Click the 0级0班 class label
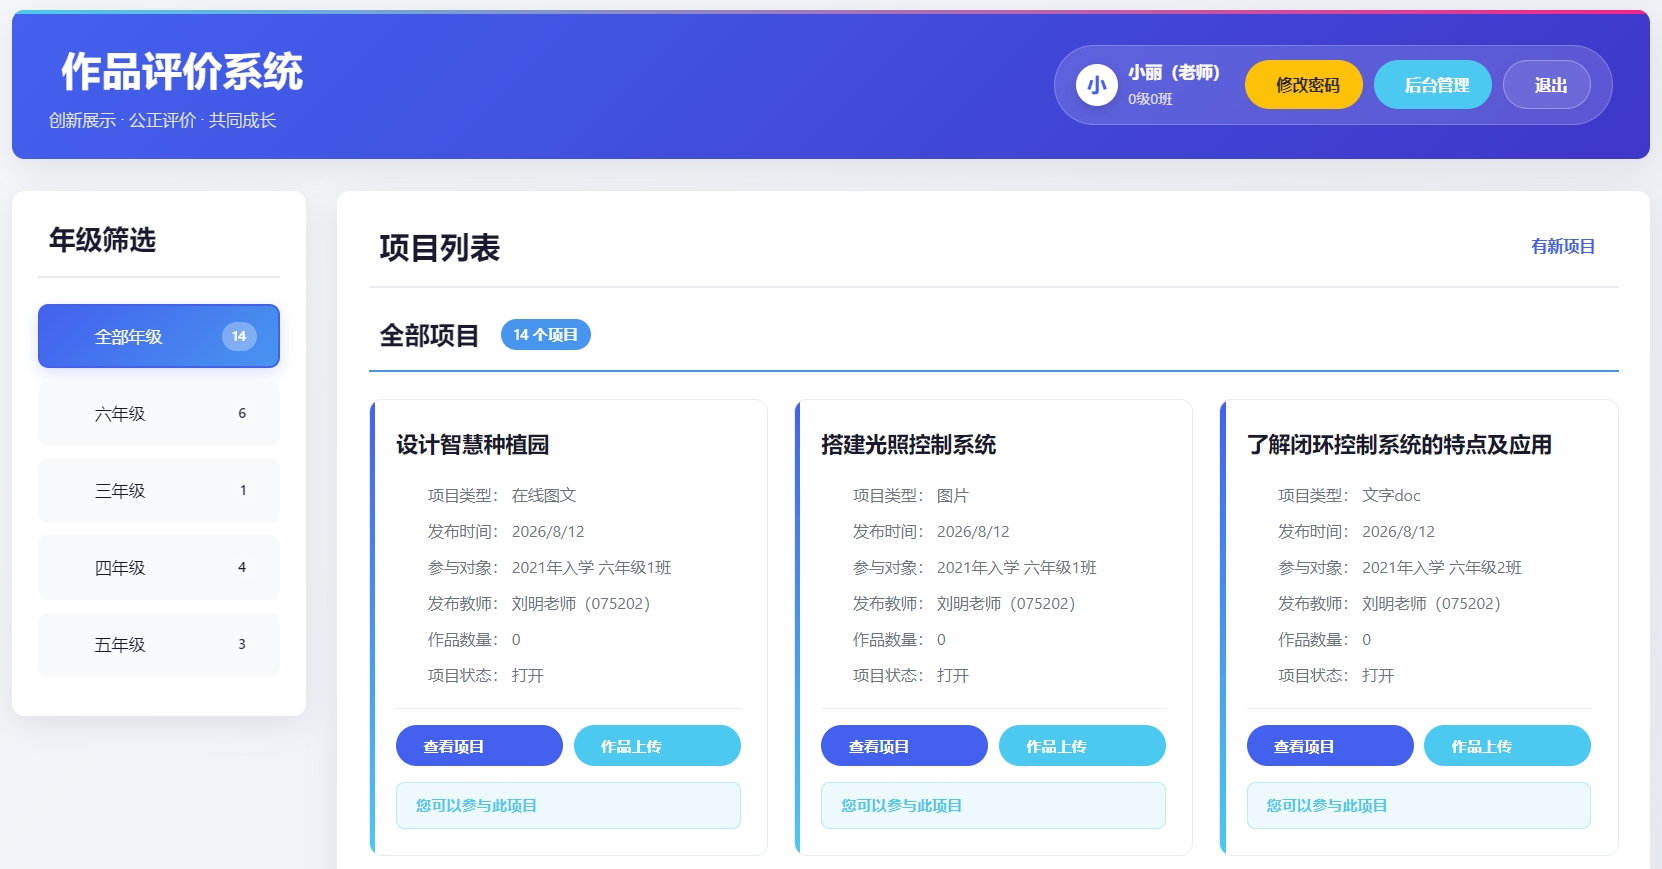1662x869 pixels. [x=1150, y=99]
